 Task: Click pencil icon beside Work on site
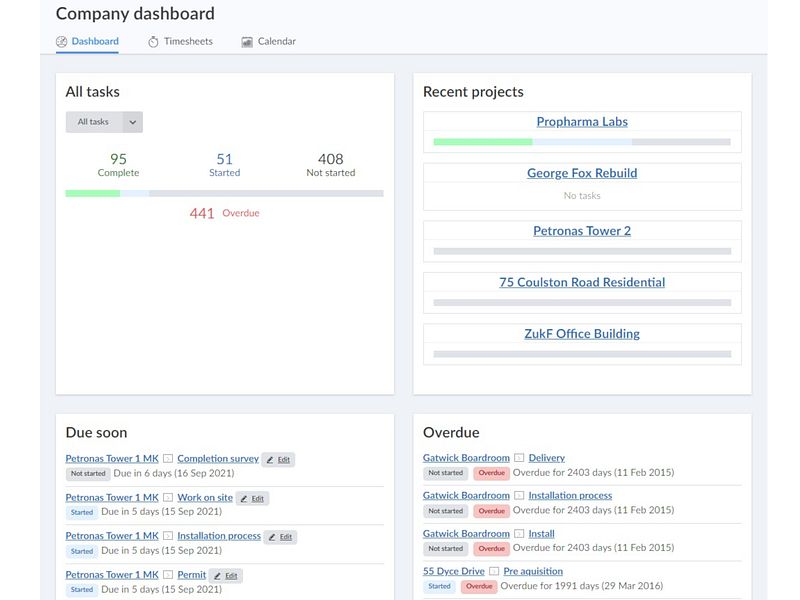click(244, 498)
